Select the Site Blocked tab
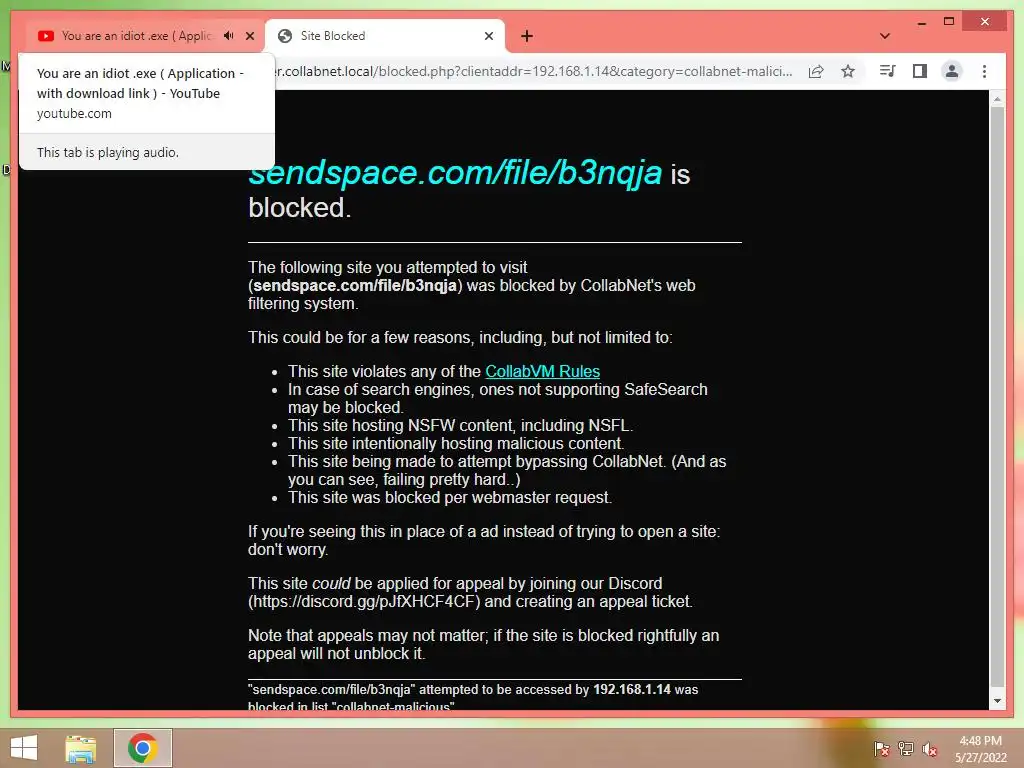 pyautogui.click(x=385, y=36)
